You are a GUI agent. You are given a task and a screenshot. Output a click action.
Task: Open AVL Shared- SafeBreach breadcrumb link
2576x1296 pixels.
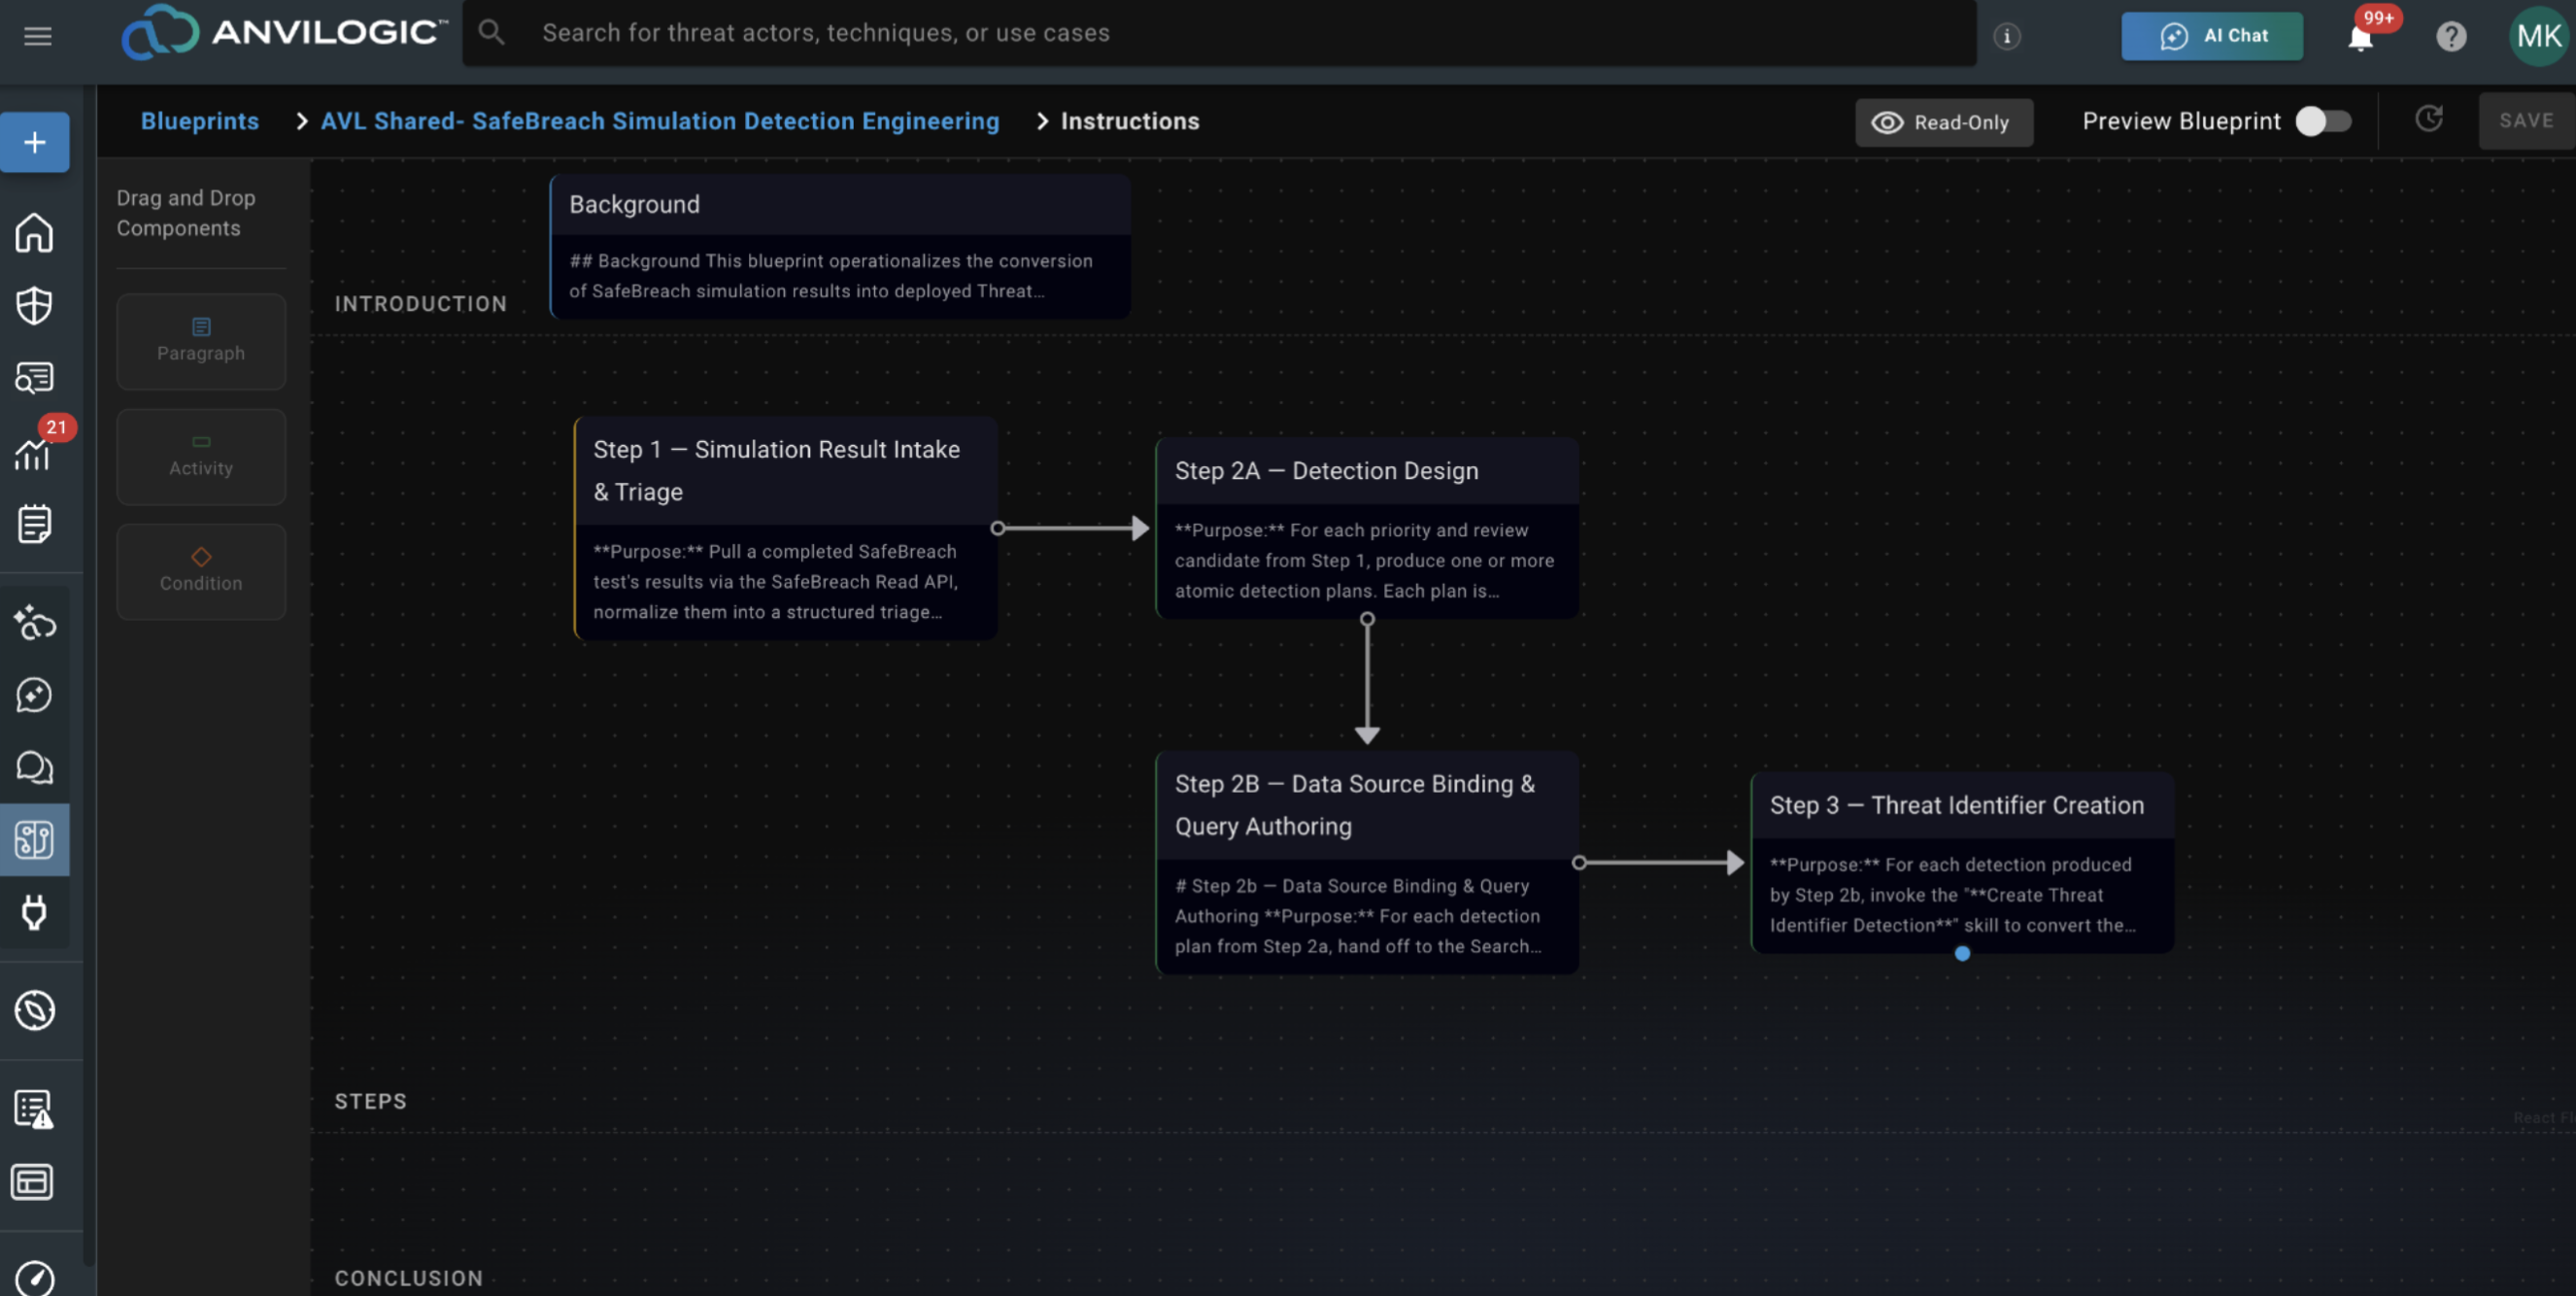pyautogui.click(x=660, y=121)
